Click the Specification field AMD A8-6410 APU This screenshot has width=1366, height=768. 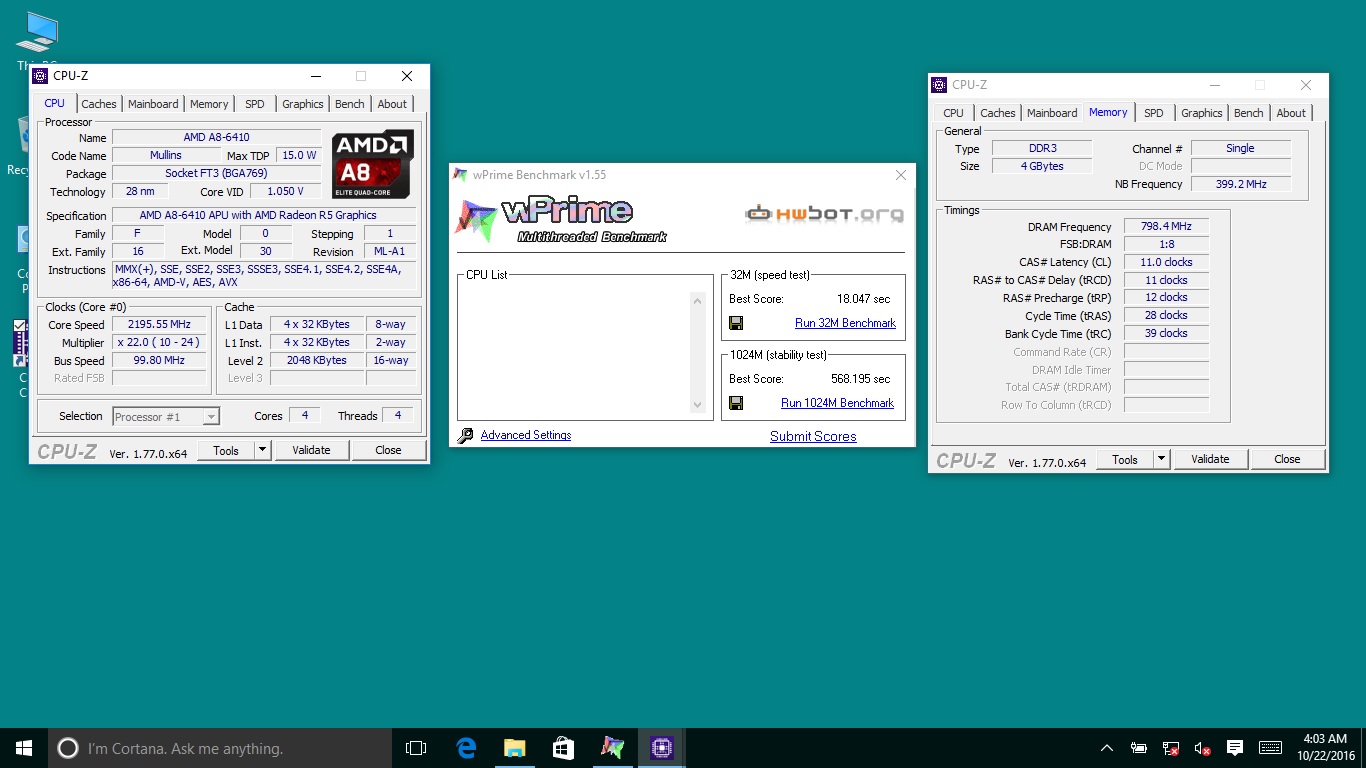pos(264,215)
